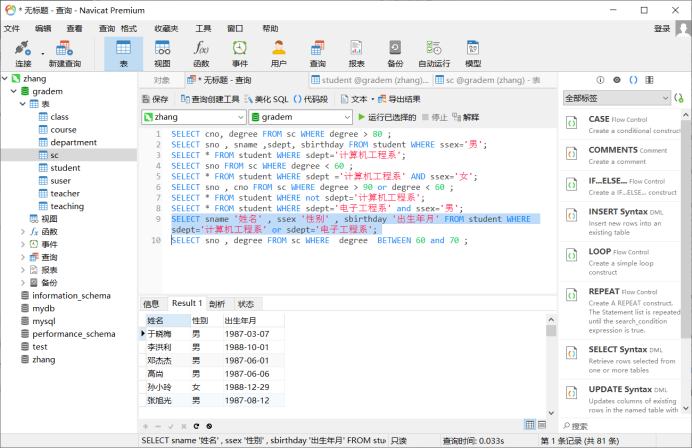692x448 pixels.
Task: Click the Explain button
Action: click(x=466, y=117)
